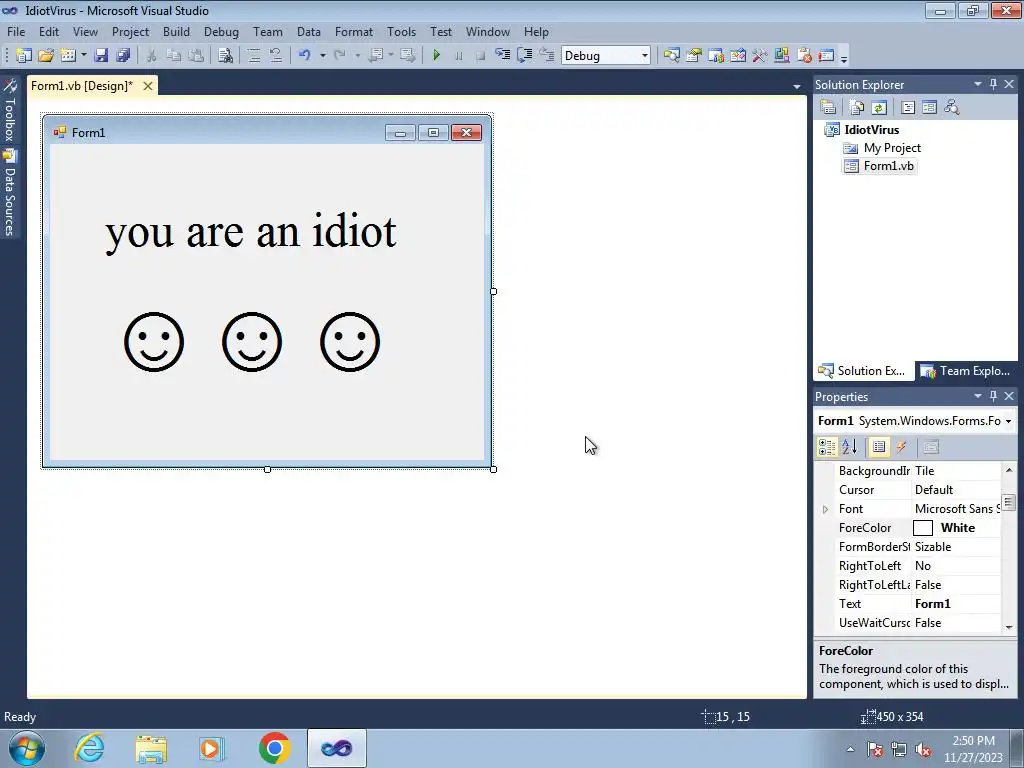Screen dimensions: 1024x768
Task: Click Show All Files in Solution Explorer
Action: pos(857,107)
